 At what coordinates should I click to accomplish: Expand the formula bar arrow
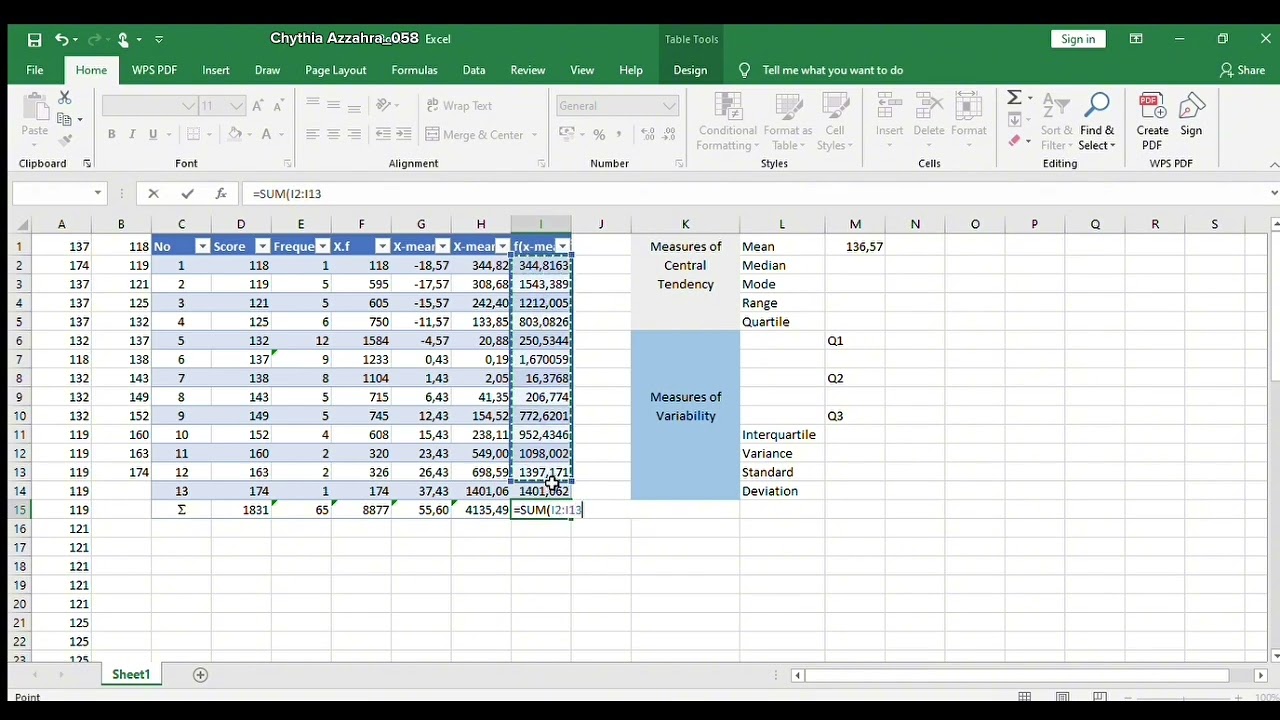[1273, 193]
